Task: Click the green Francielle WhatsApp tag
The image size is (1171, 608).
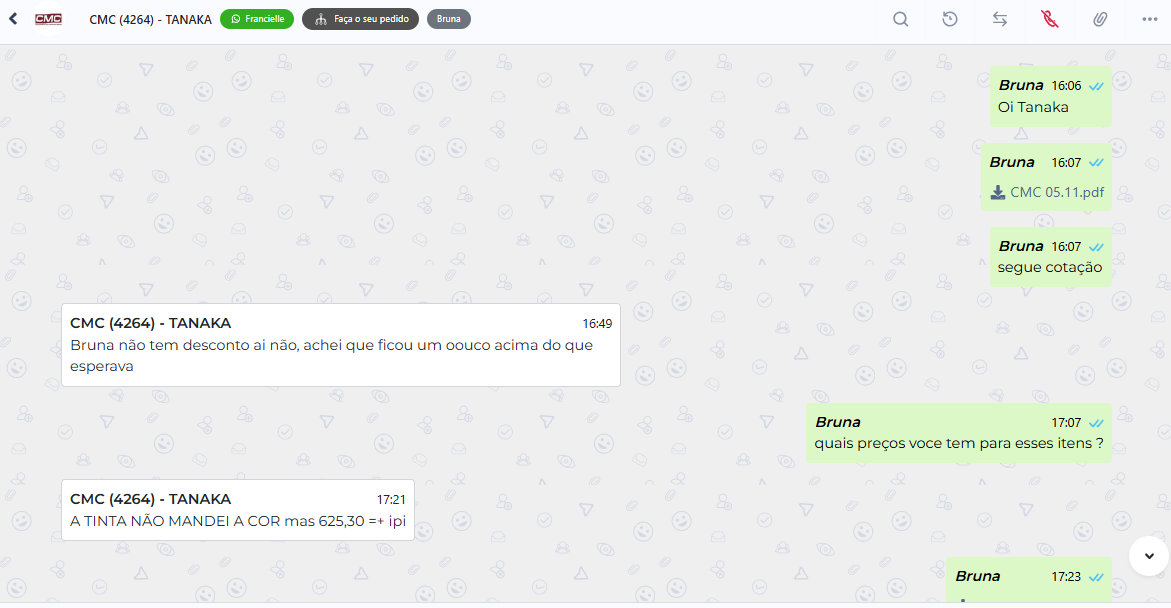Action: point(257,19)
